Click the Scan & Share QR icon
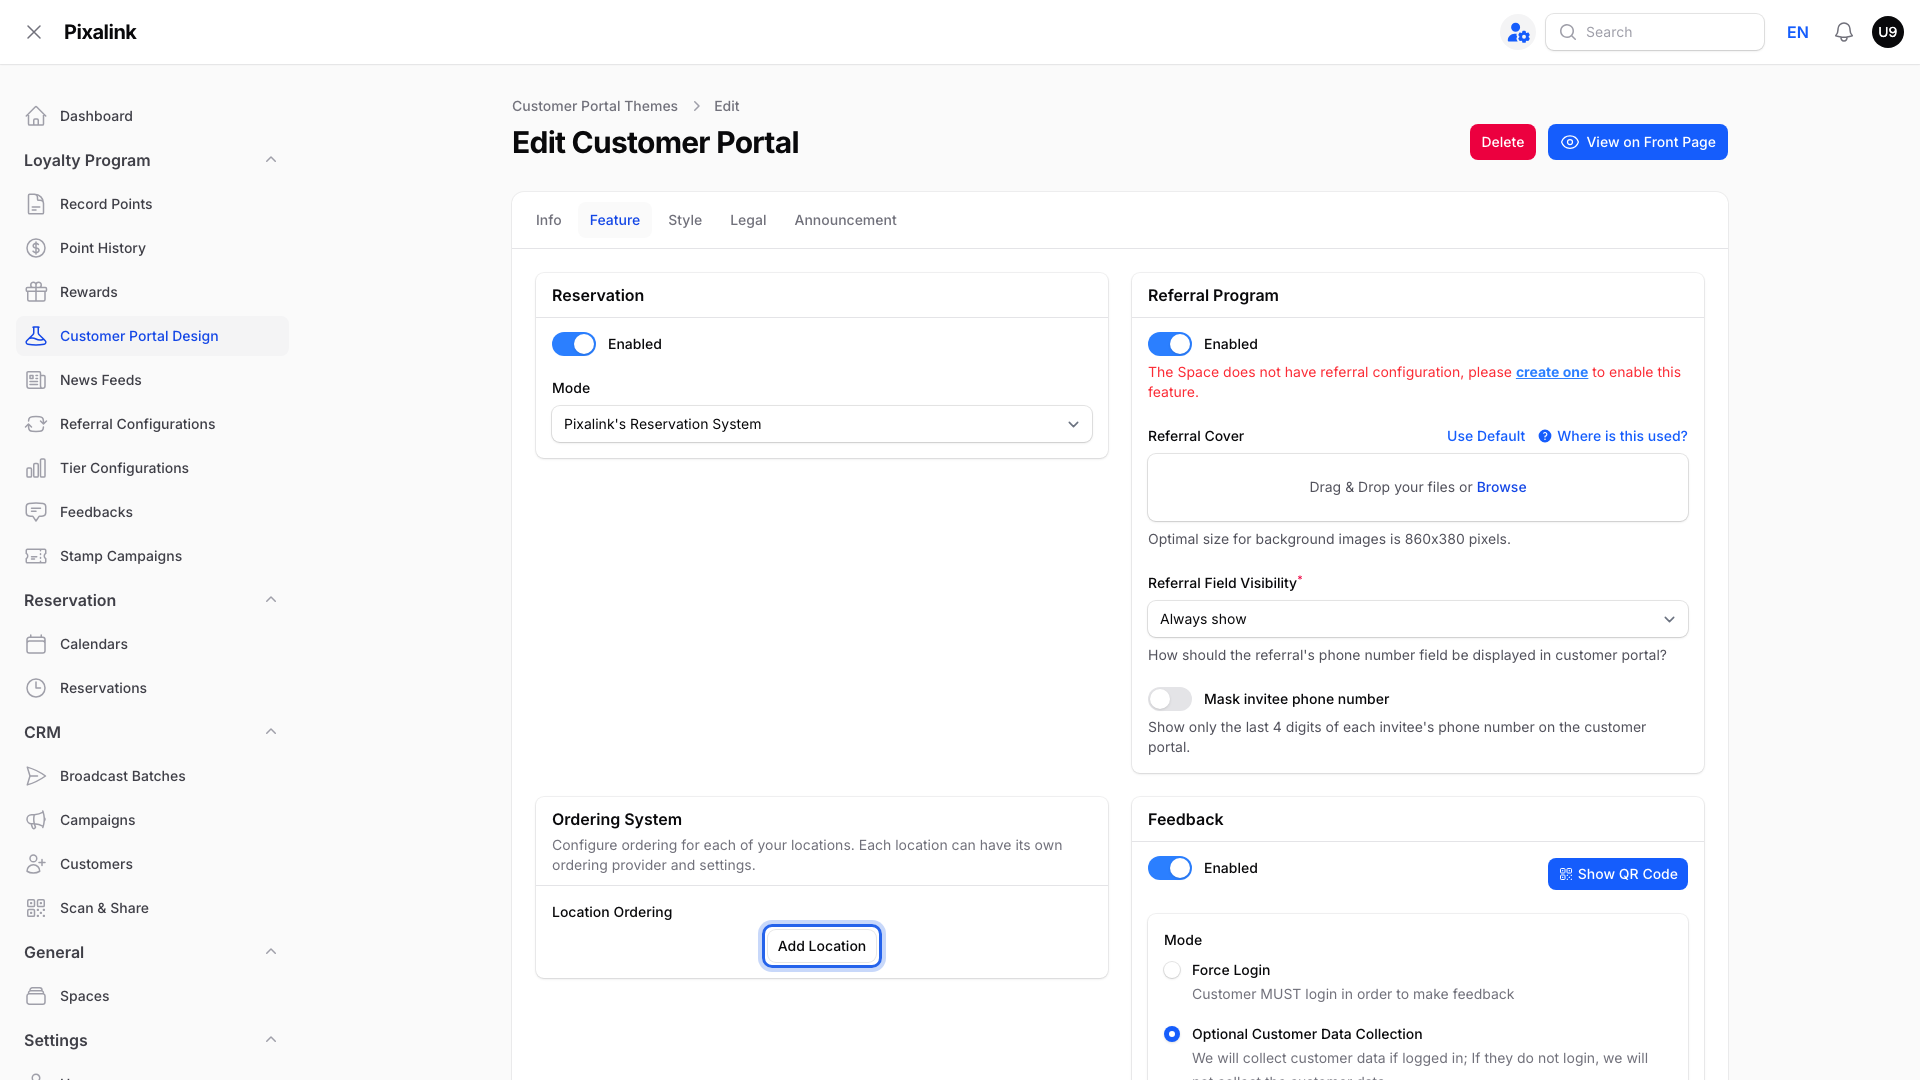The height and width of the screenshot is (1080, 1920). 36,908
